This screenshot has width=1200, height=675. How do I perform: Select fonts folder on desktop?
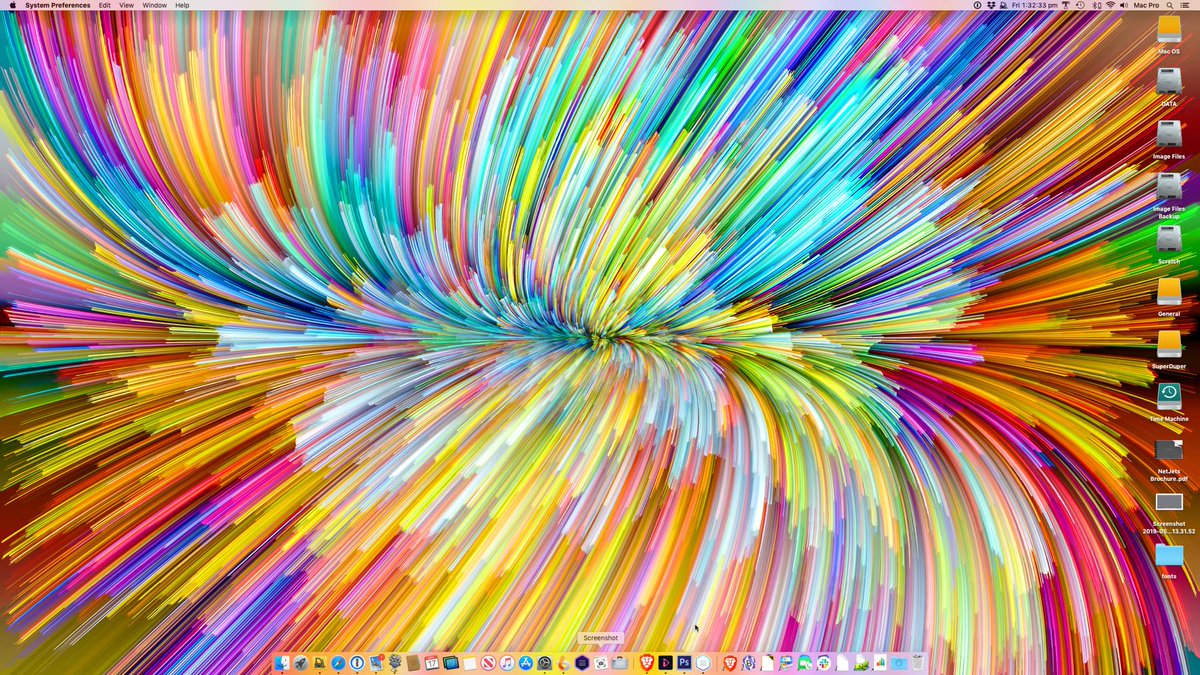(1169, 554)
